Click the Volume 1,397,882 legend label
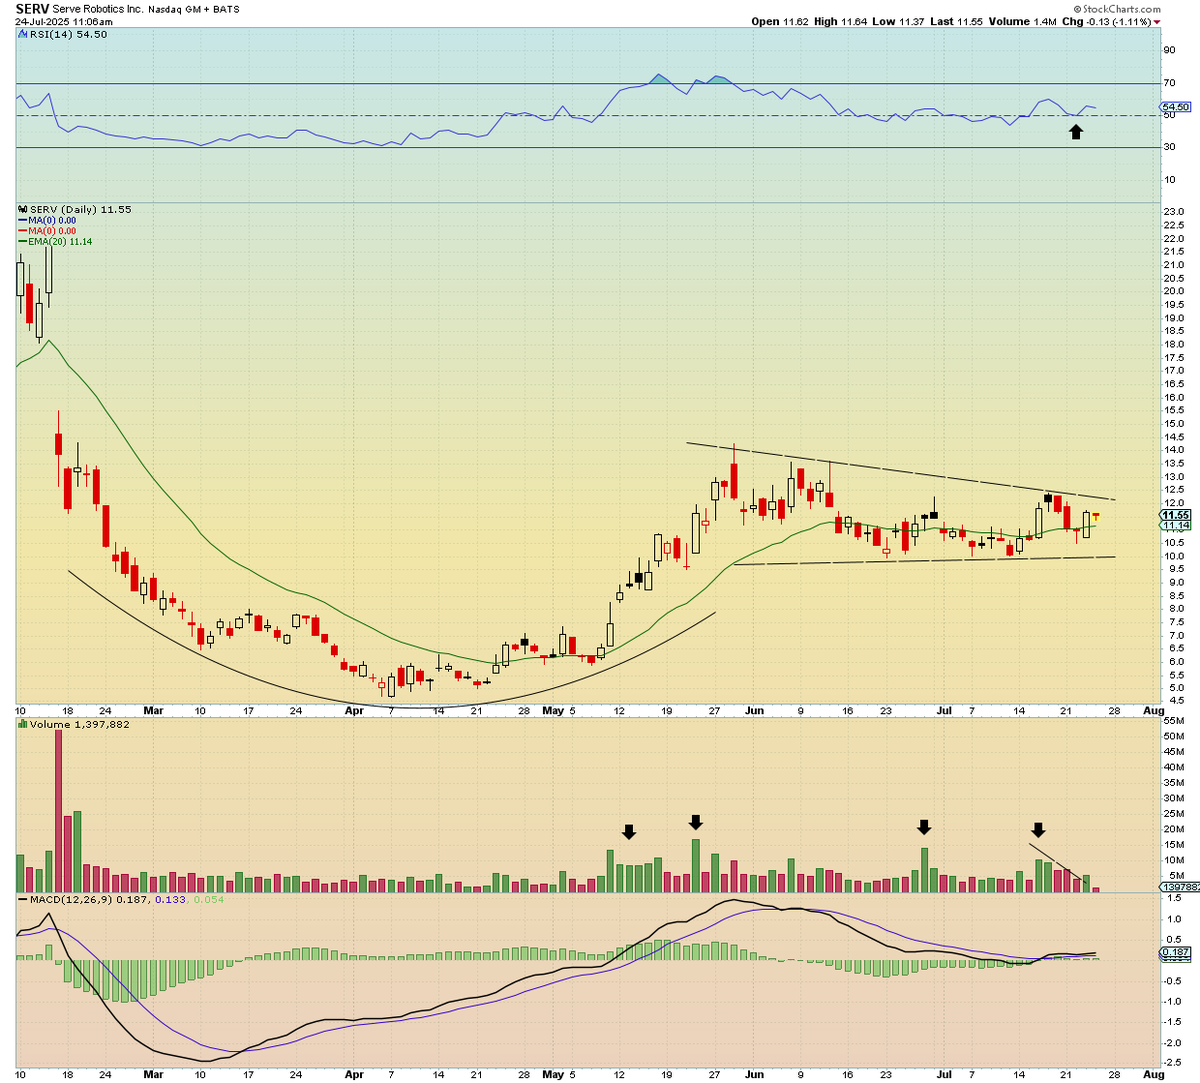 (x=80, y=724)
